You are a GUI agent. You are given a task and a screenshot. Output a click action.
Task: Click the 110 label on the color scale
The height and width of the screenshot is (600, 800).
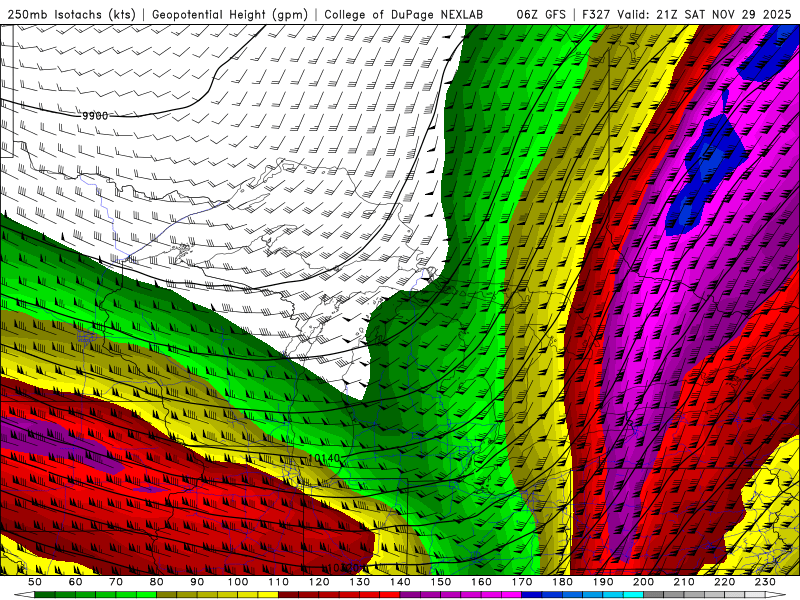click(279, 582)
